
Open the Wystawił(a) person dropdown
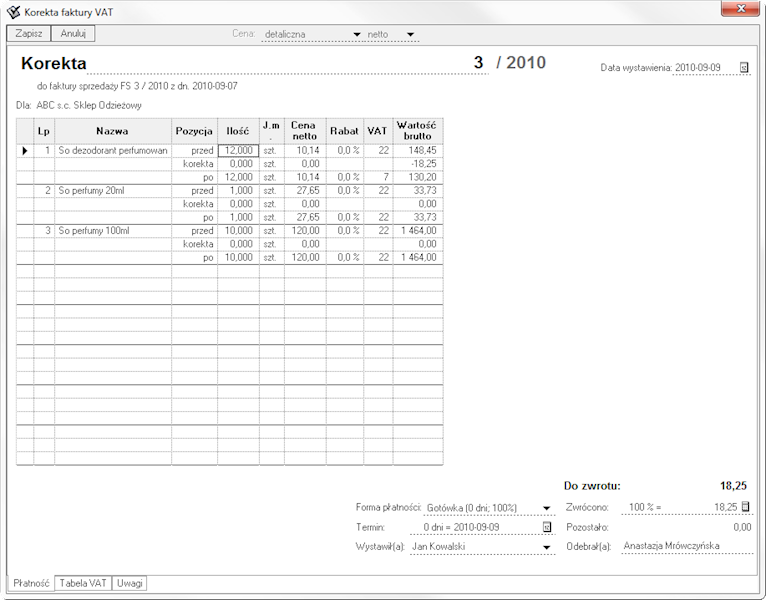547,548
